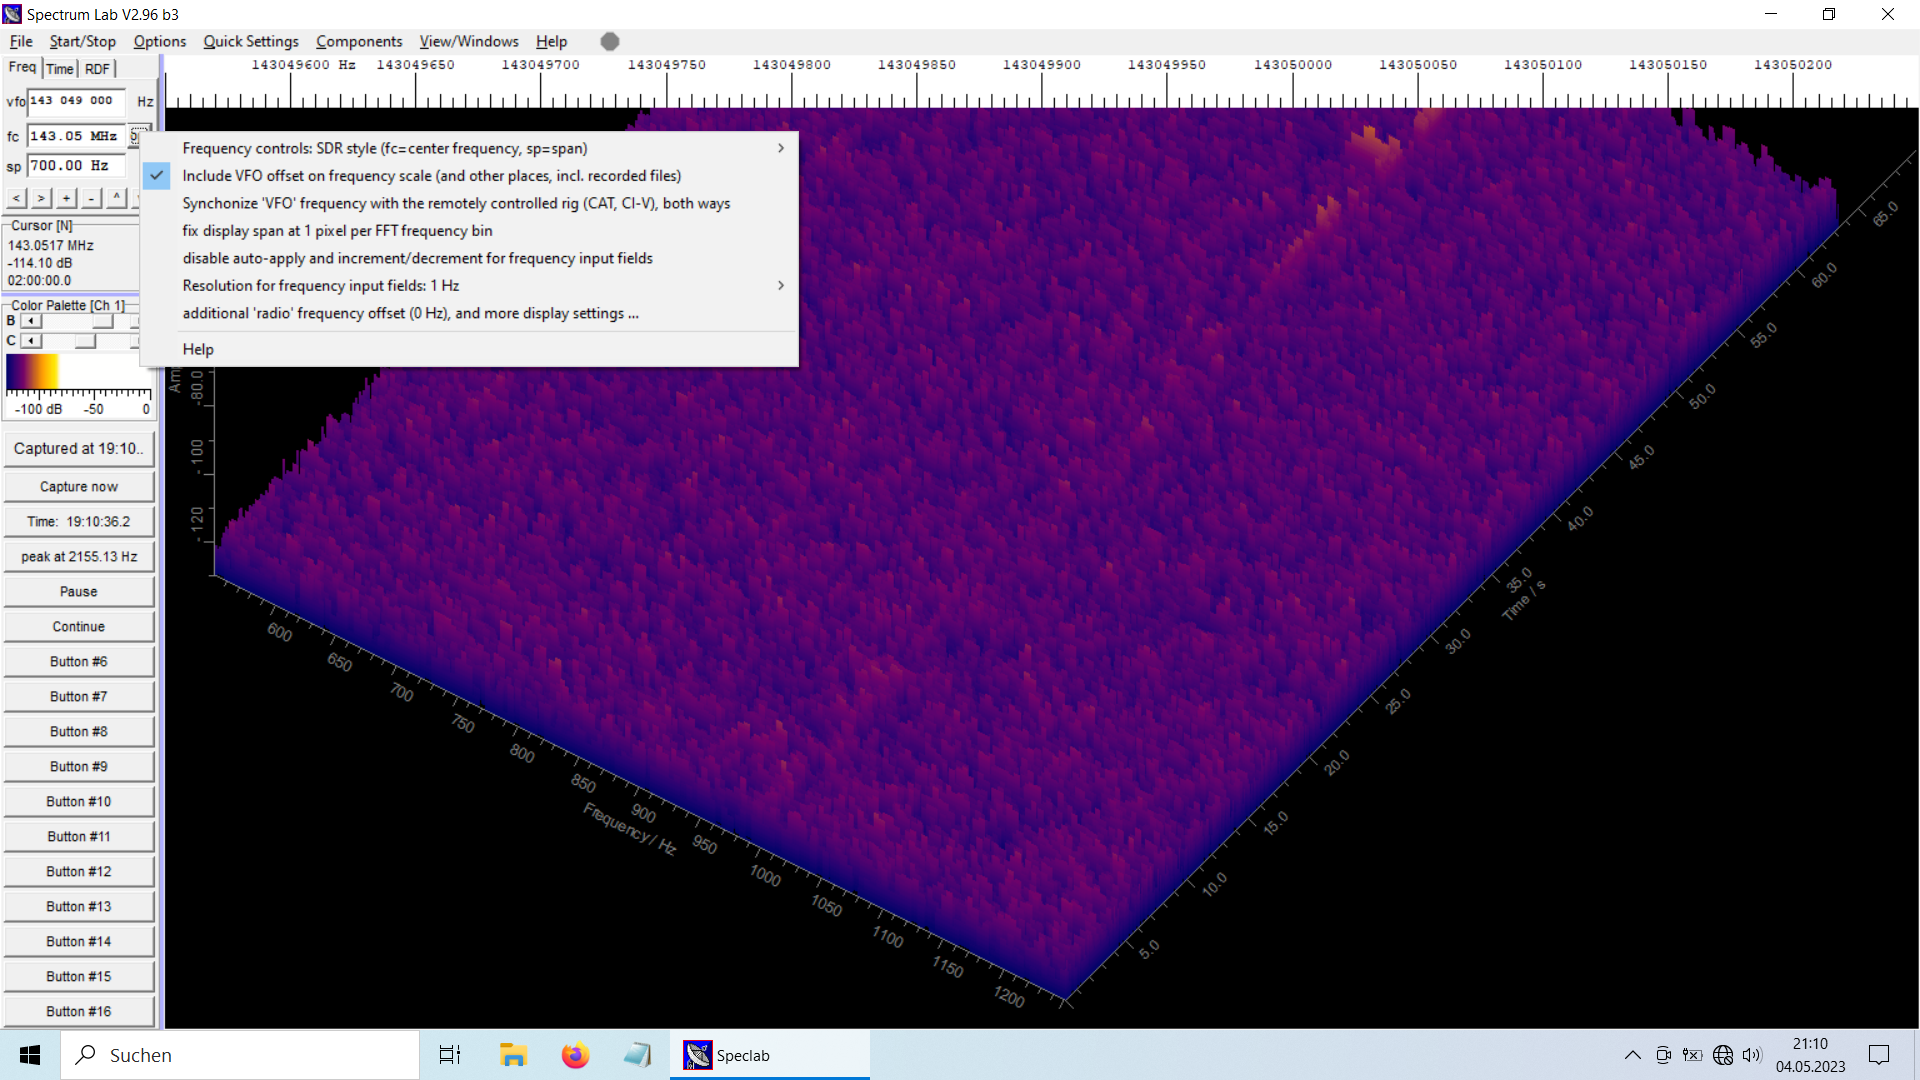The height and width of the screenshot is (1080, 1920).
Task: Click the battery status tray icon
Action: pyautogui.click(x=1692, y=1055)
